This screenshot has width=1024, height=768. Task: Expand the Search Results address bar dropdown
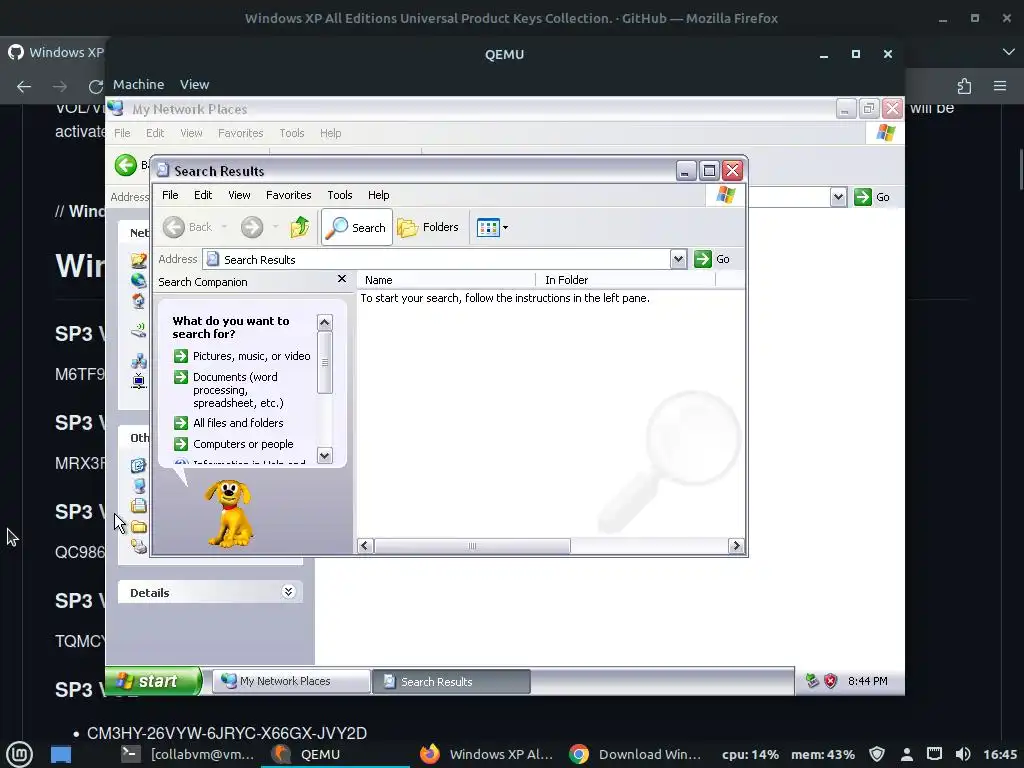tap(678, 259)
